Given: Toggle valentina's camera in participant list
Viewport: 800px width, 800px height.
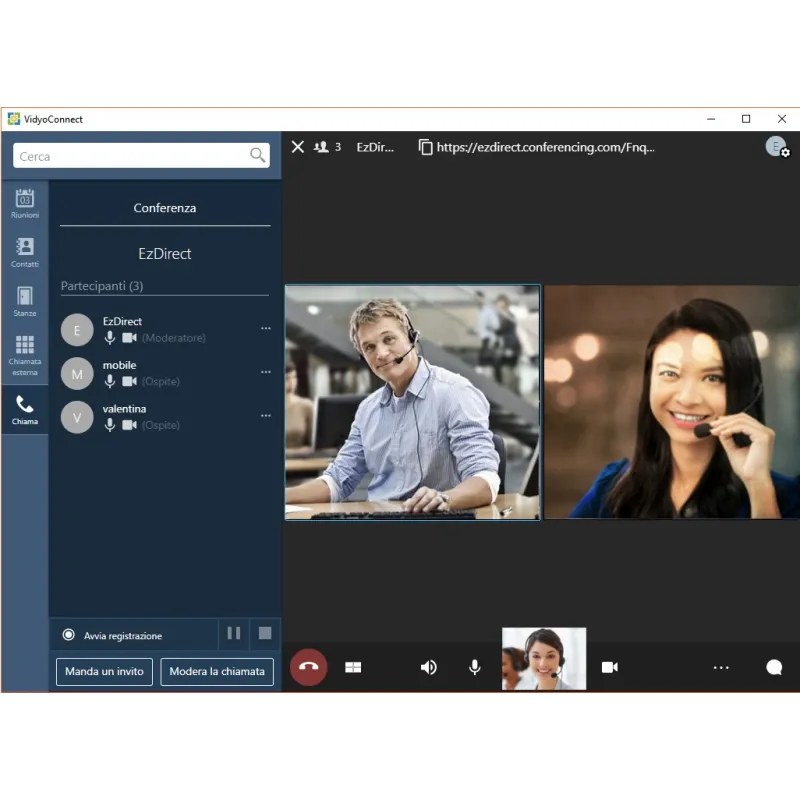Looking at the screenshot, I should 130,425.
